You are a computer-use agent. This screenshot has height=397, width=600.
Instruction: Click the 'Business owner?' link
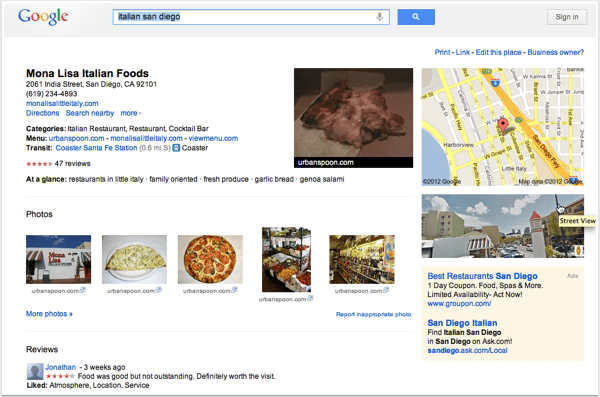(x=556, y=52)
